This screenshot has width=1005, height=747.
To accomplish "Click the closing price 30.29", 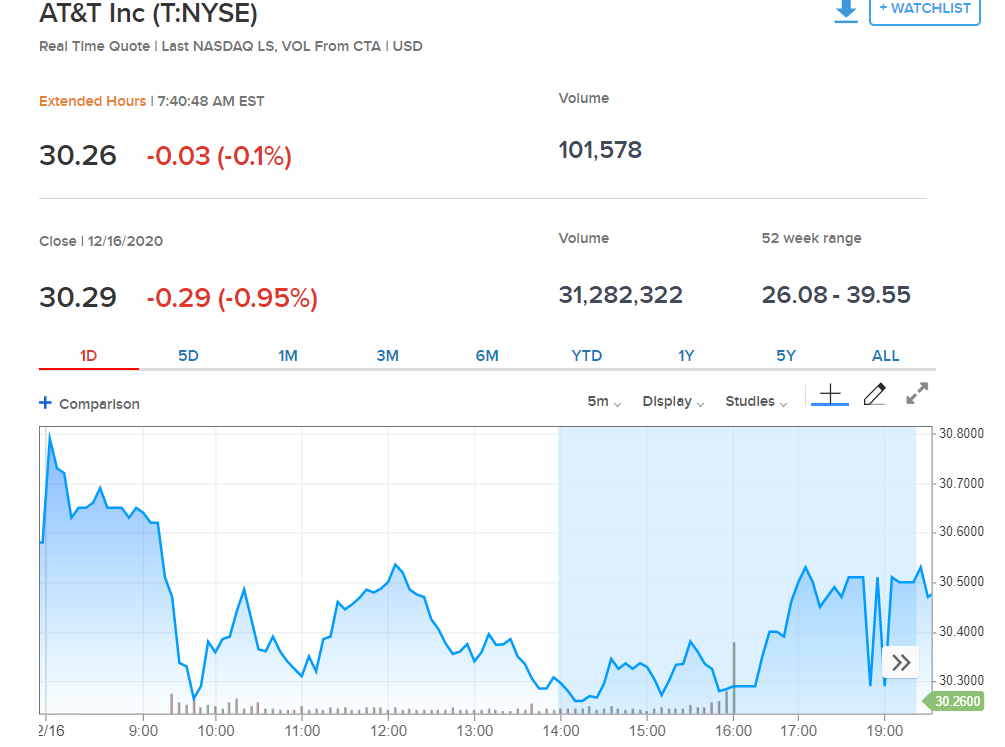I will pos(78,298).
